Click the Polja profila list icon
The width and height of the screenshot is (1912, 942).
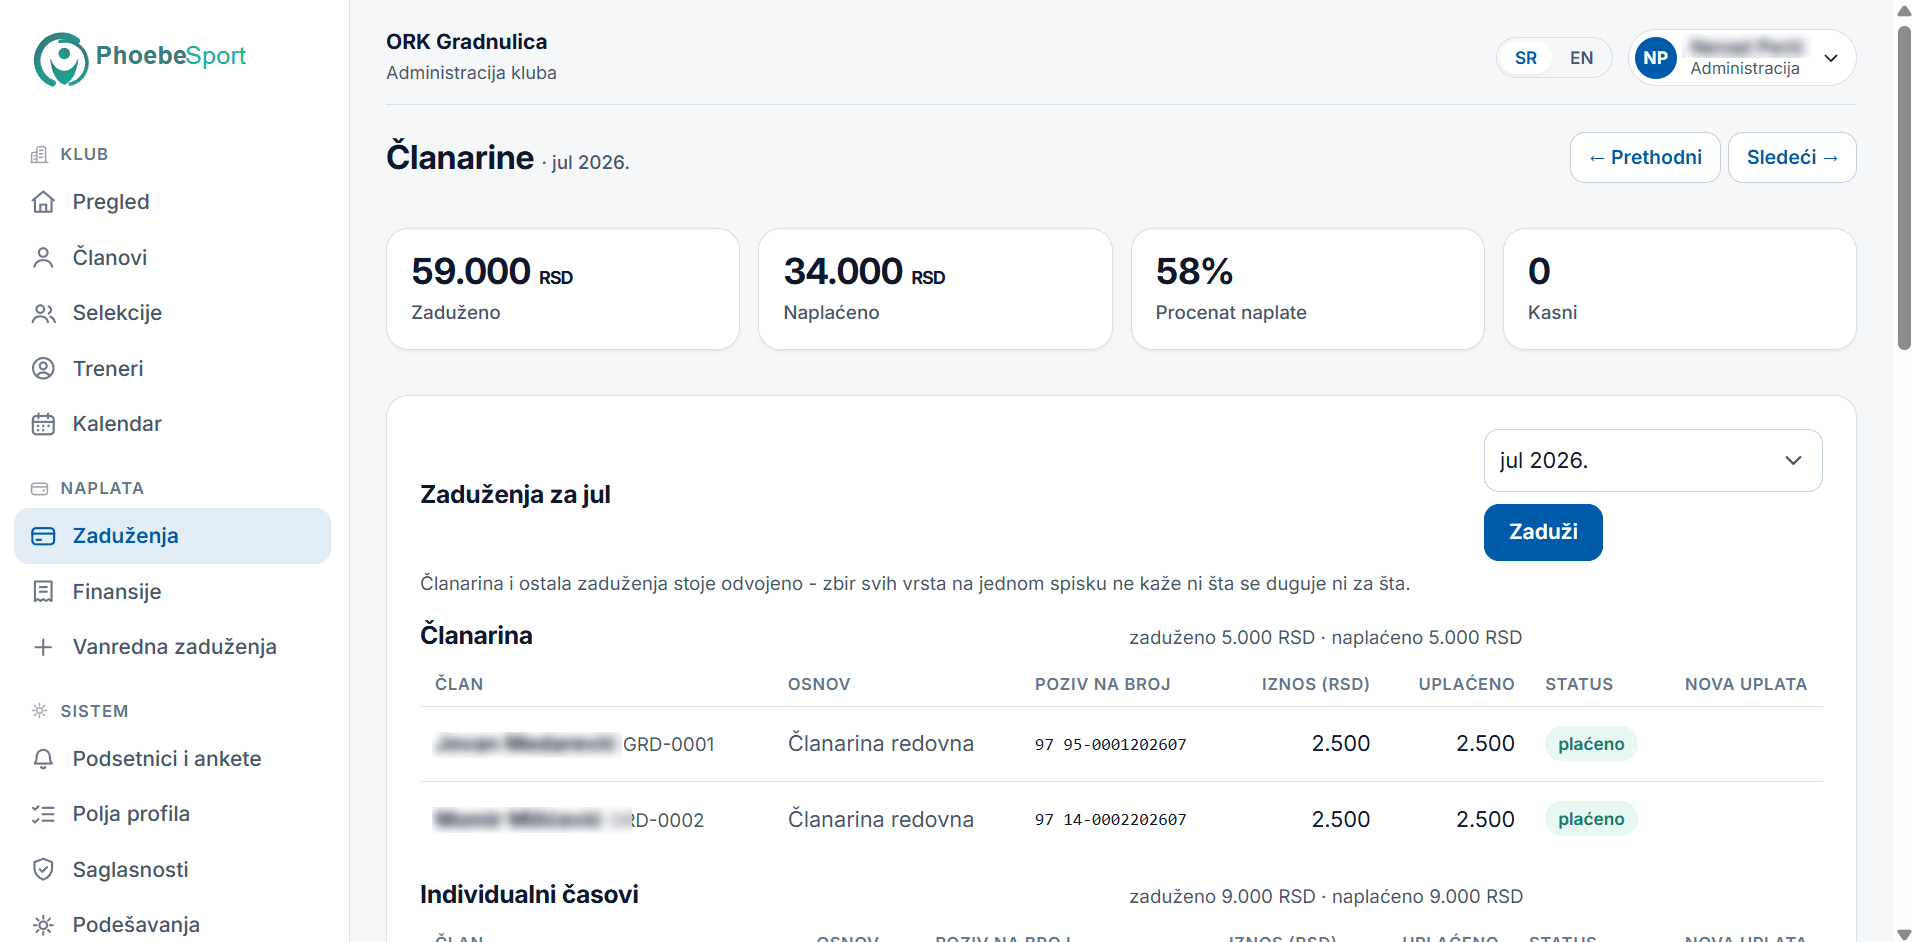click(x=43, y=814)
